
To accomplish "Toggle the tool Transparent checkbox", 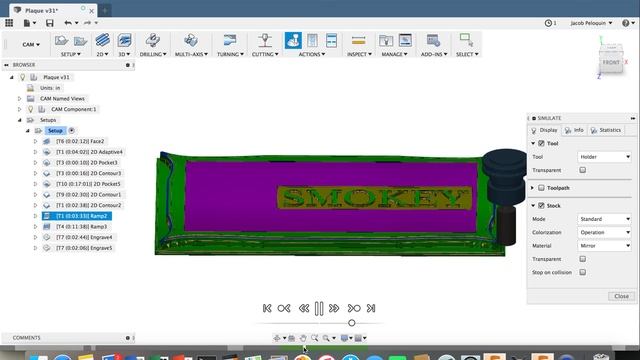I will tap(582, 170).
